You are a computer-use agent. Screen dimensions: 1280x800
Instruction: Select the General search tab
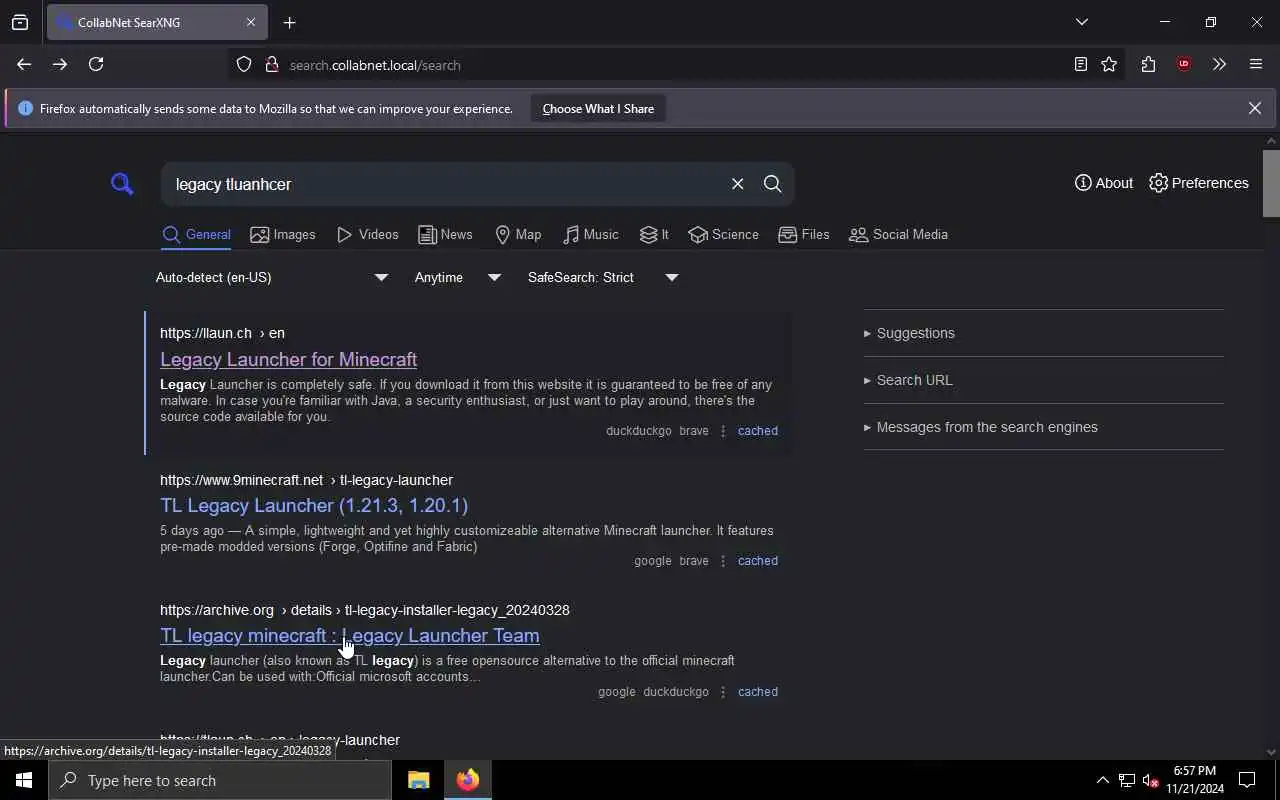click(x=197, y=234)
